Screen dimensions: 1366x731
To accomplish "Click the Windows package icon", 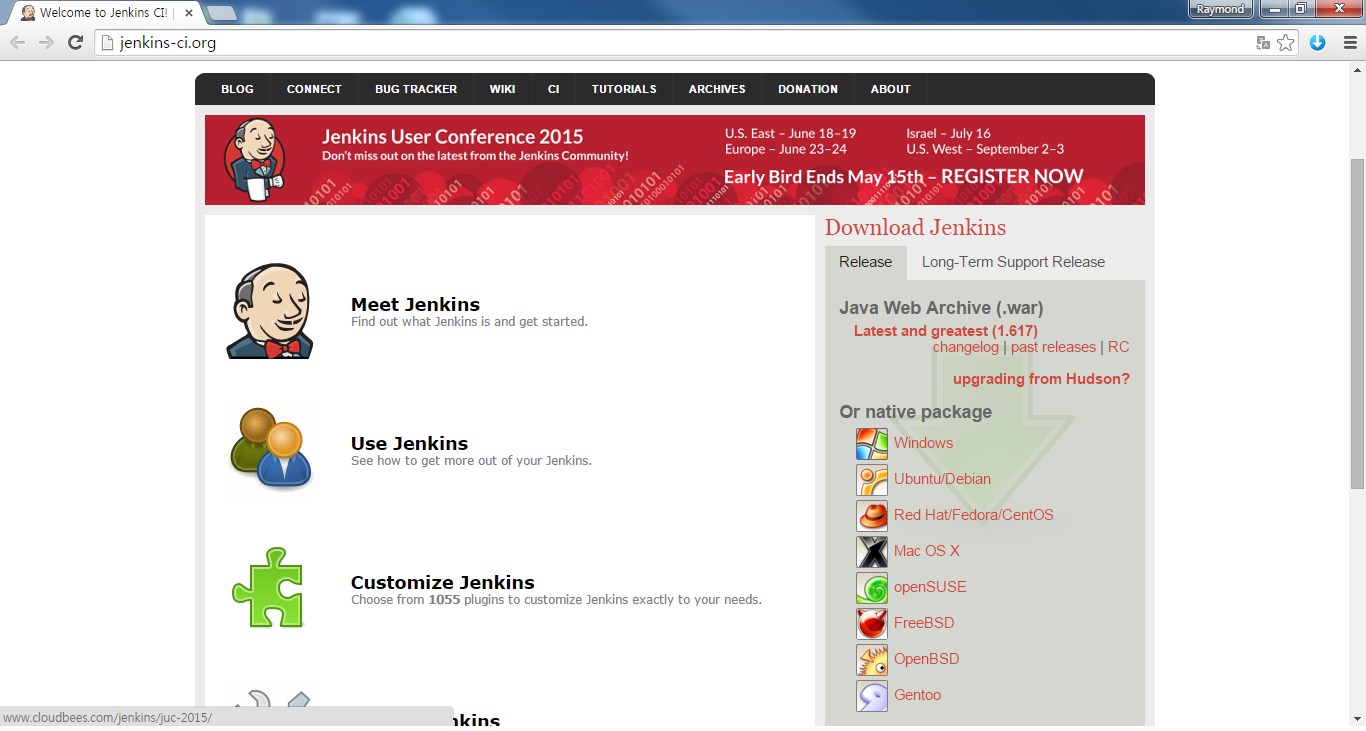I will (871, 444).
